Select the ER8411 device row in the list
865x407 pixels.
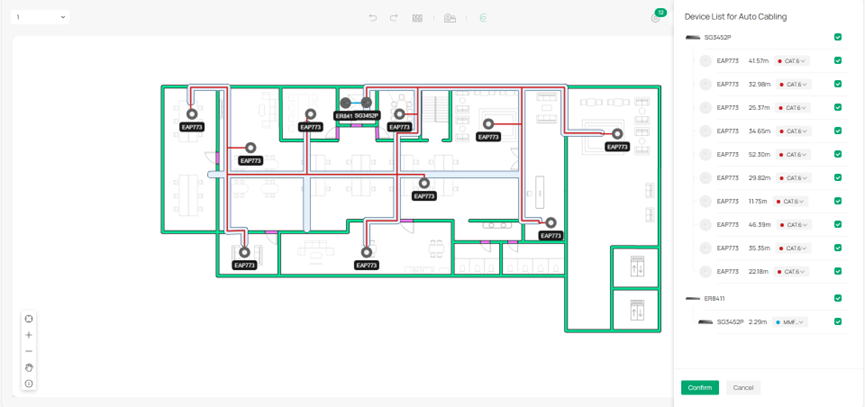click(714, 298)
